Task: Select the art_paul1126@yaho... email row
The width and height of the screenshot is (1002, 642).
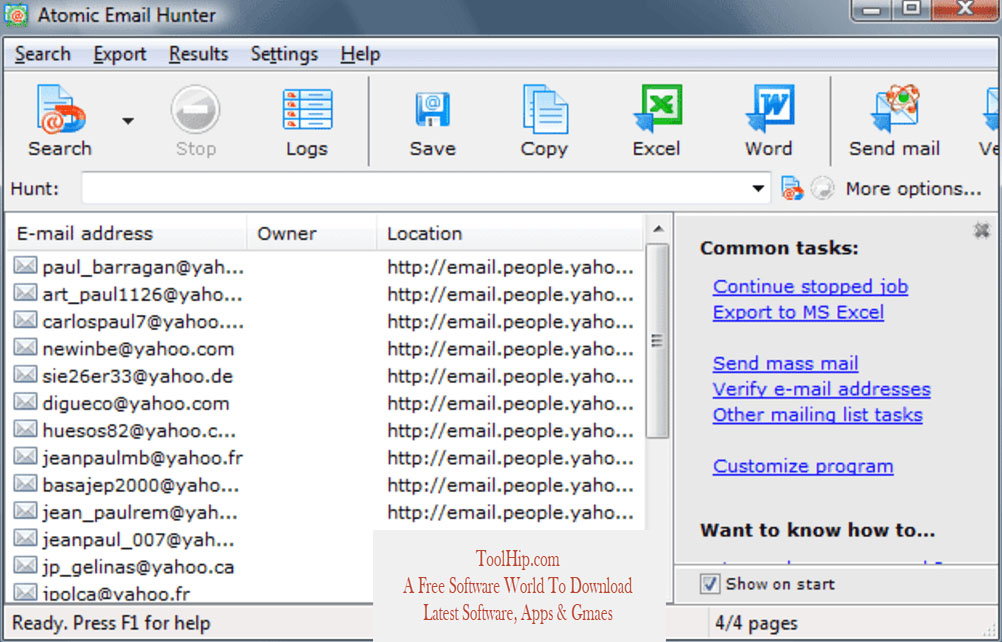Action: (x=325, y=294)
